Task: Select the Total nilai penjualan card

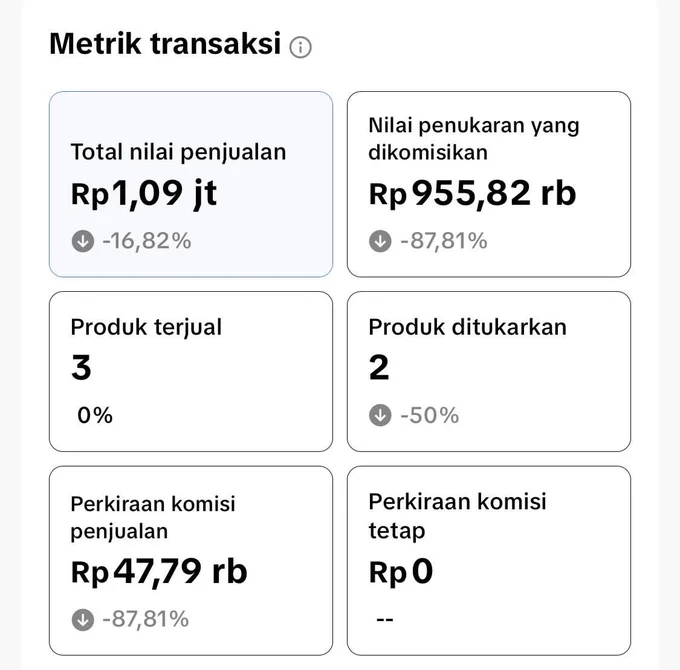Action: point(191,184)
